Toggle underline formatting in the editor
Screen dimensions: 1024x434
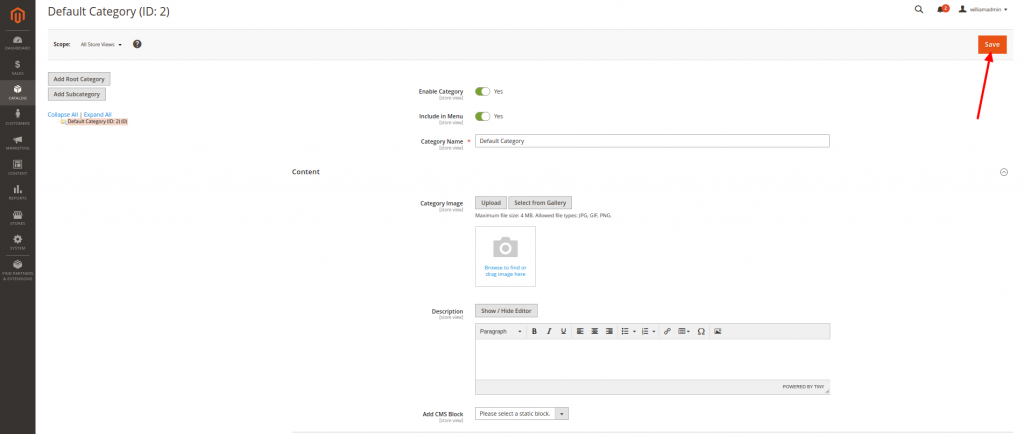click(x=563, y=331)
